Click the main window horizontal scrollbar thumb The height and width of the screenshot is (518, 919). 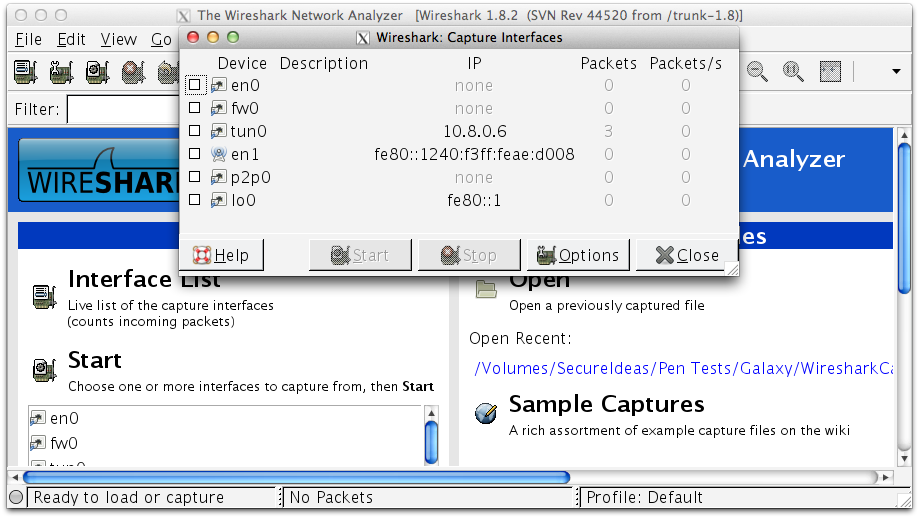tap(296, 478)
